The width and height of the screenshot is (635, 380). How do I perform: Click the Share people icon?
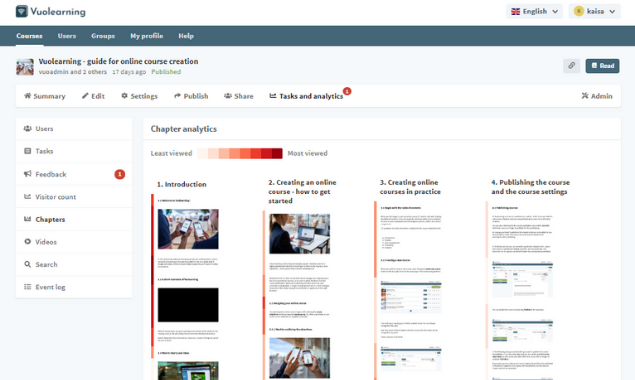click(x=228, y=96)
